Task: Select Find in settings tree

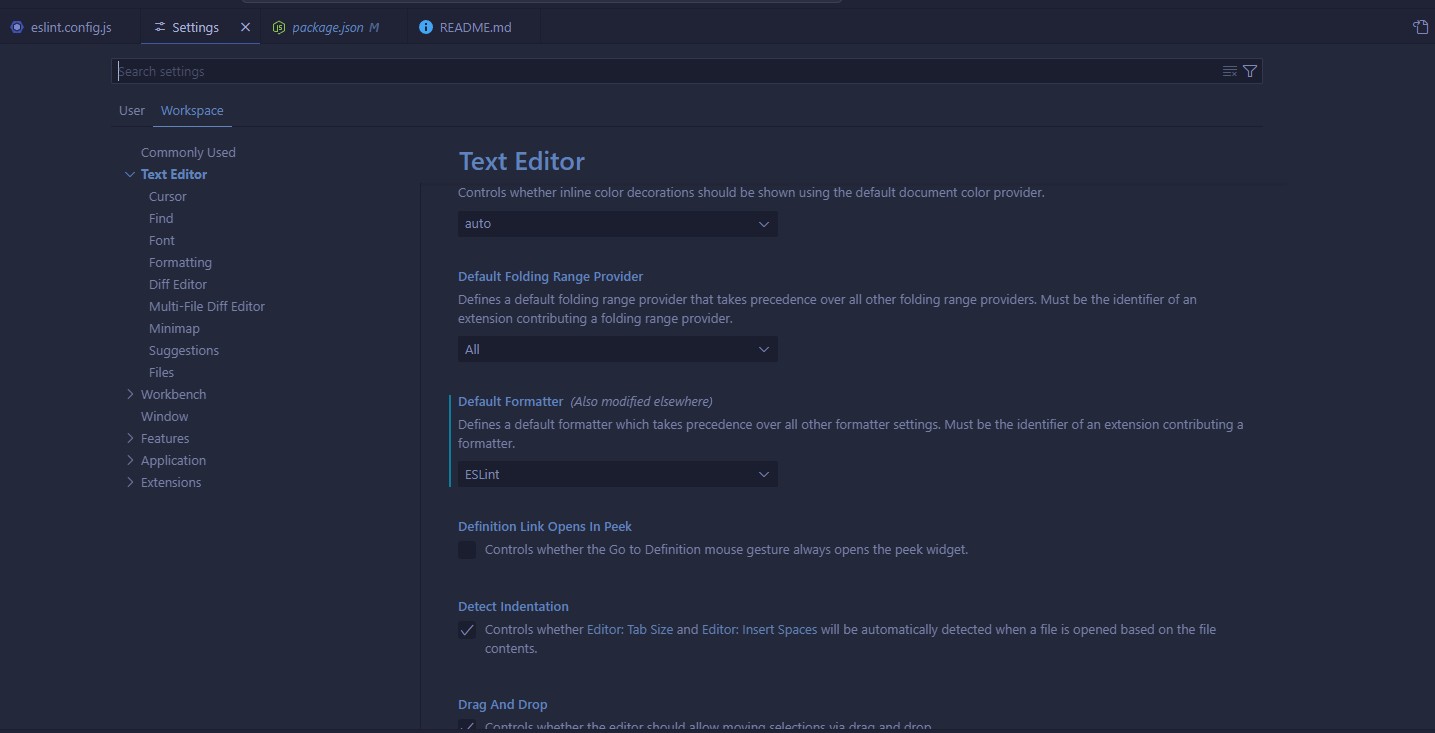Action: coord(161,218)
